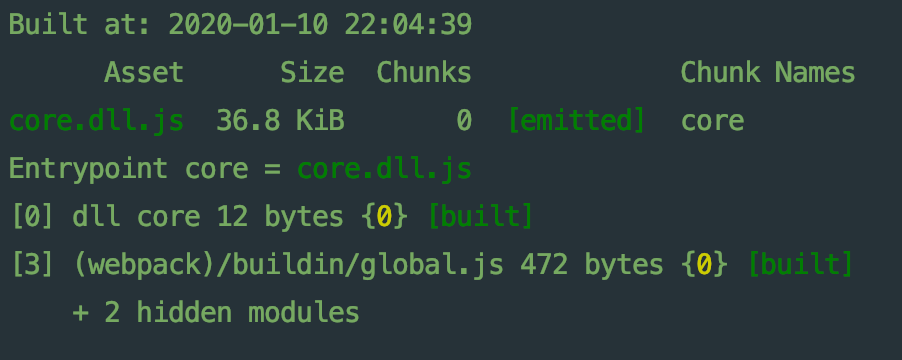Click the [0] module index
The height and width of the screenshot is (360, 902).
pos(33,217)
